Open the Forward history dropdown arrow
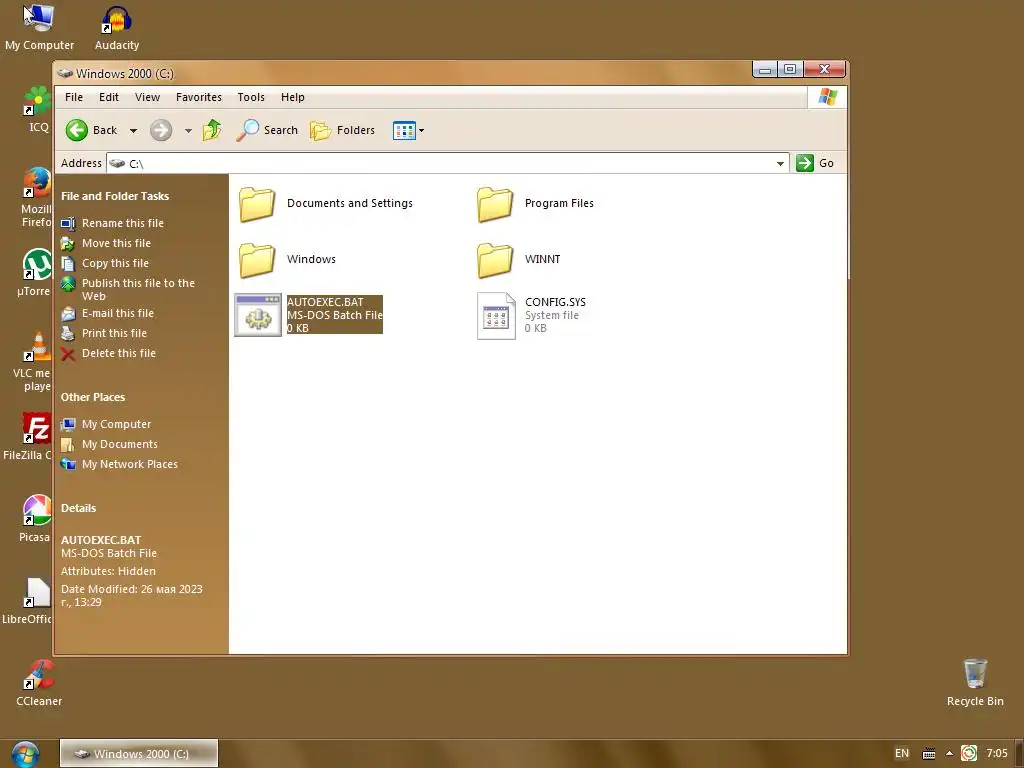 [188, 131]
